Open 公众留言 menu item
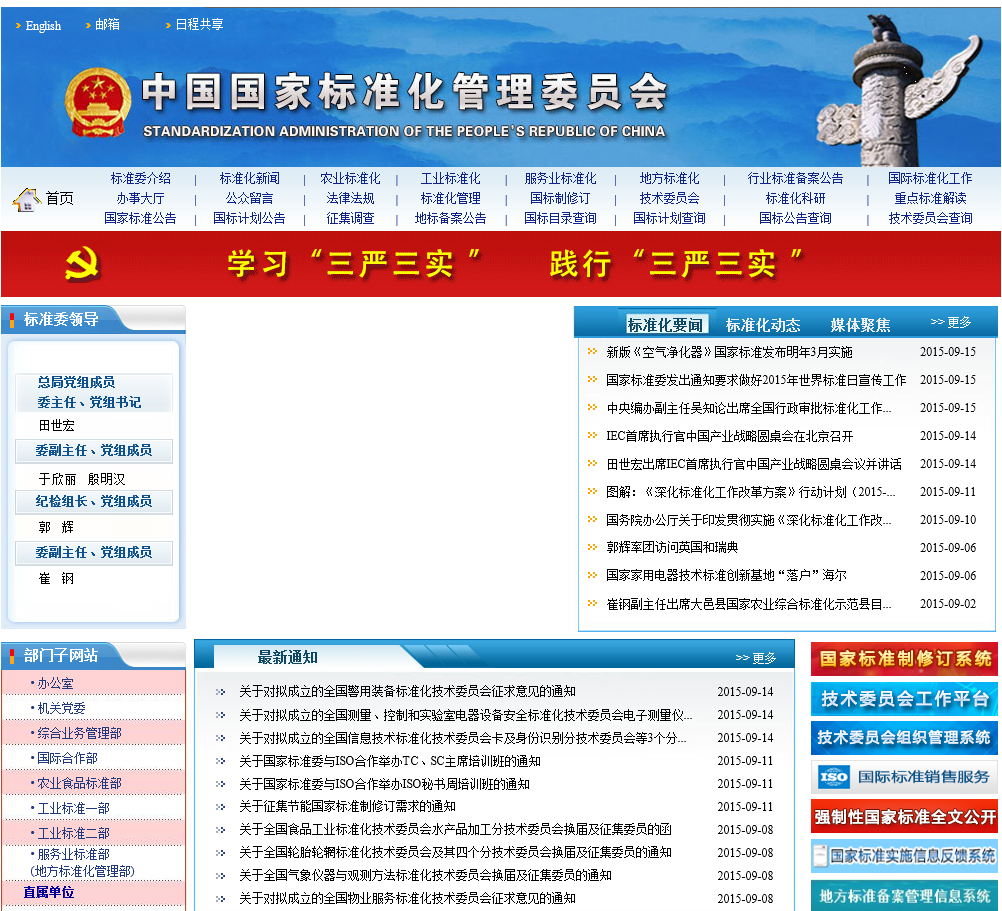 click(249, 198)
